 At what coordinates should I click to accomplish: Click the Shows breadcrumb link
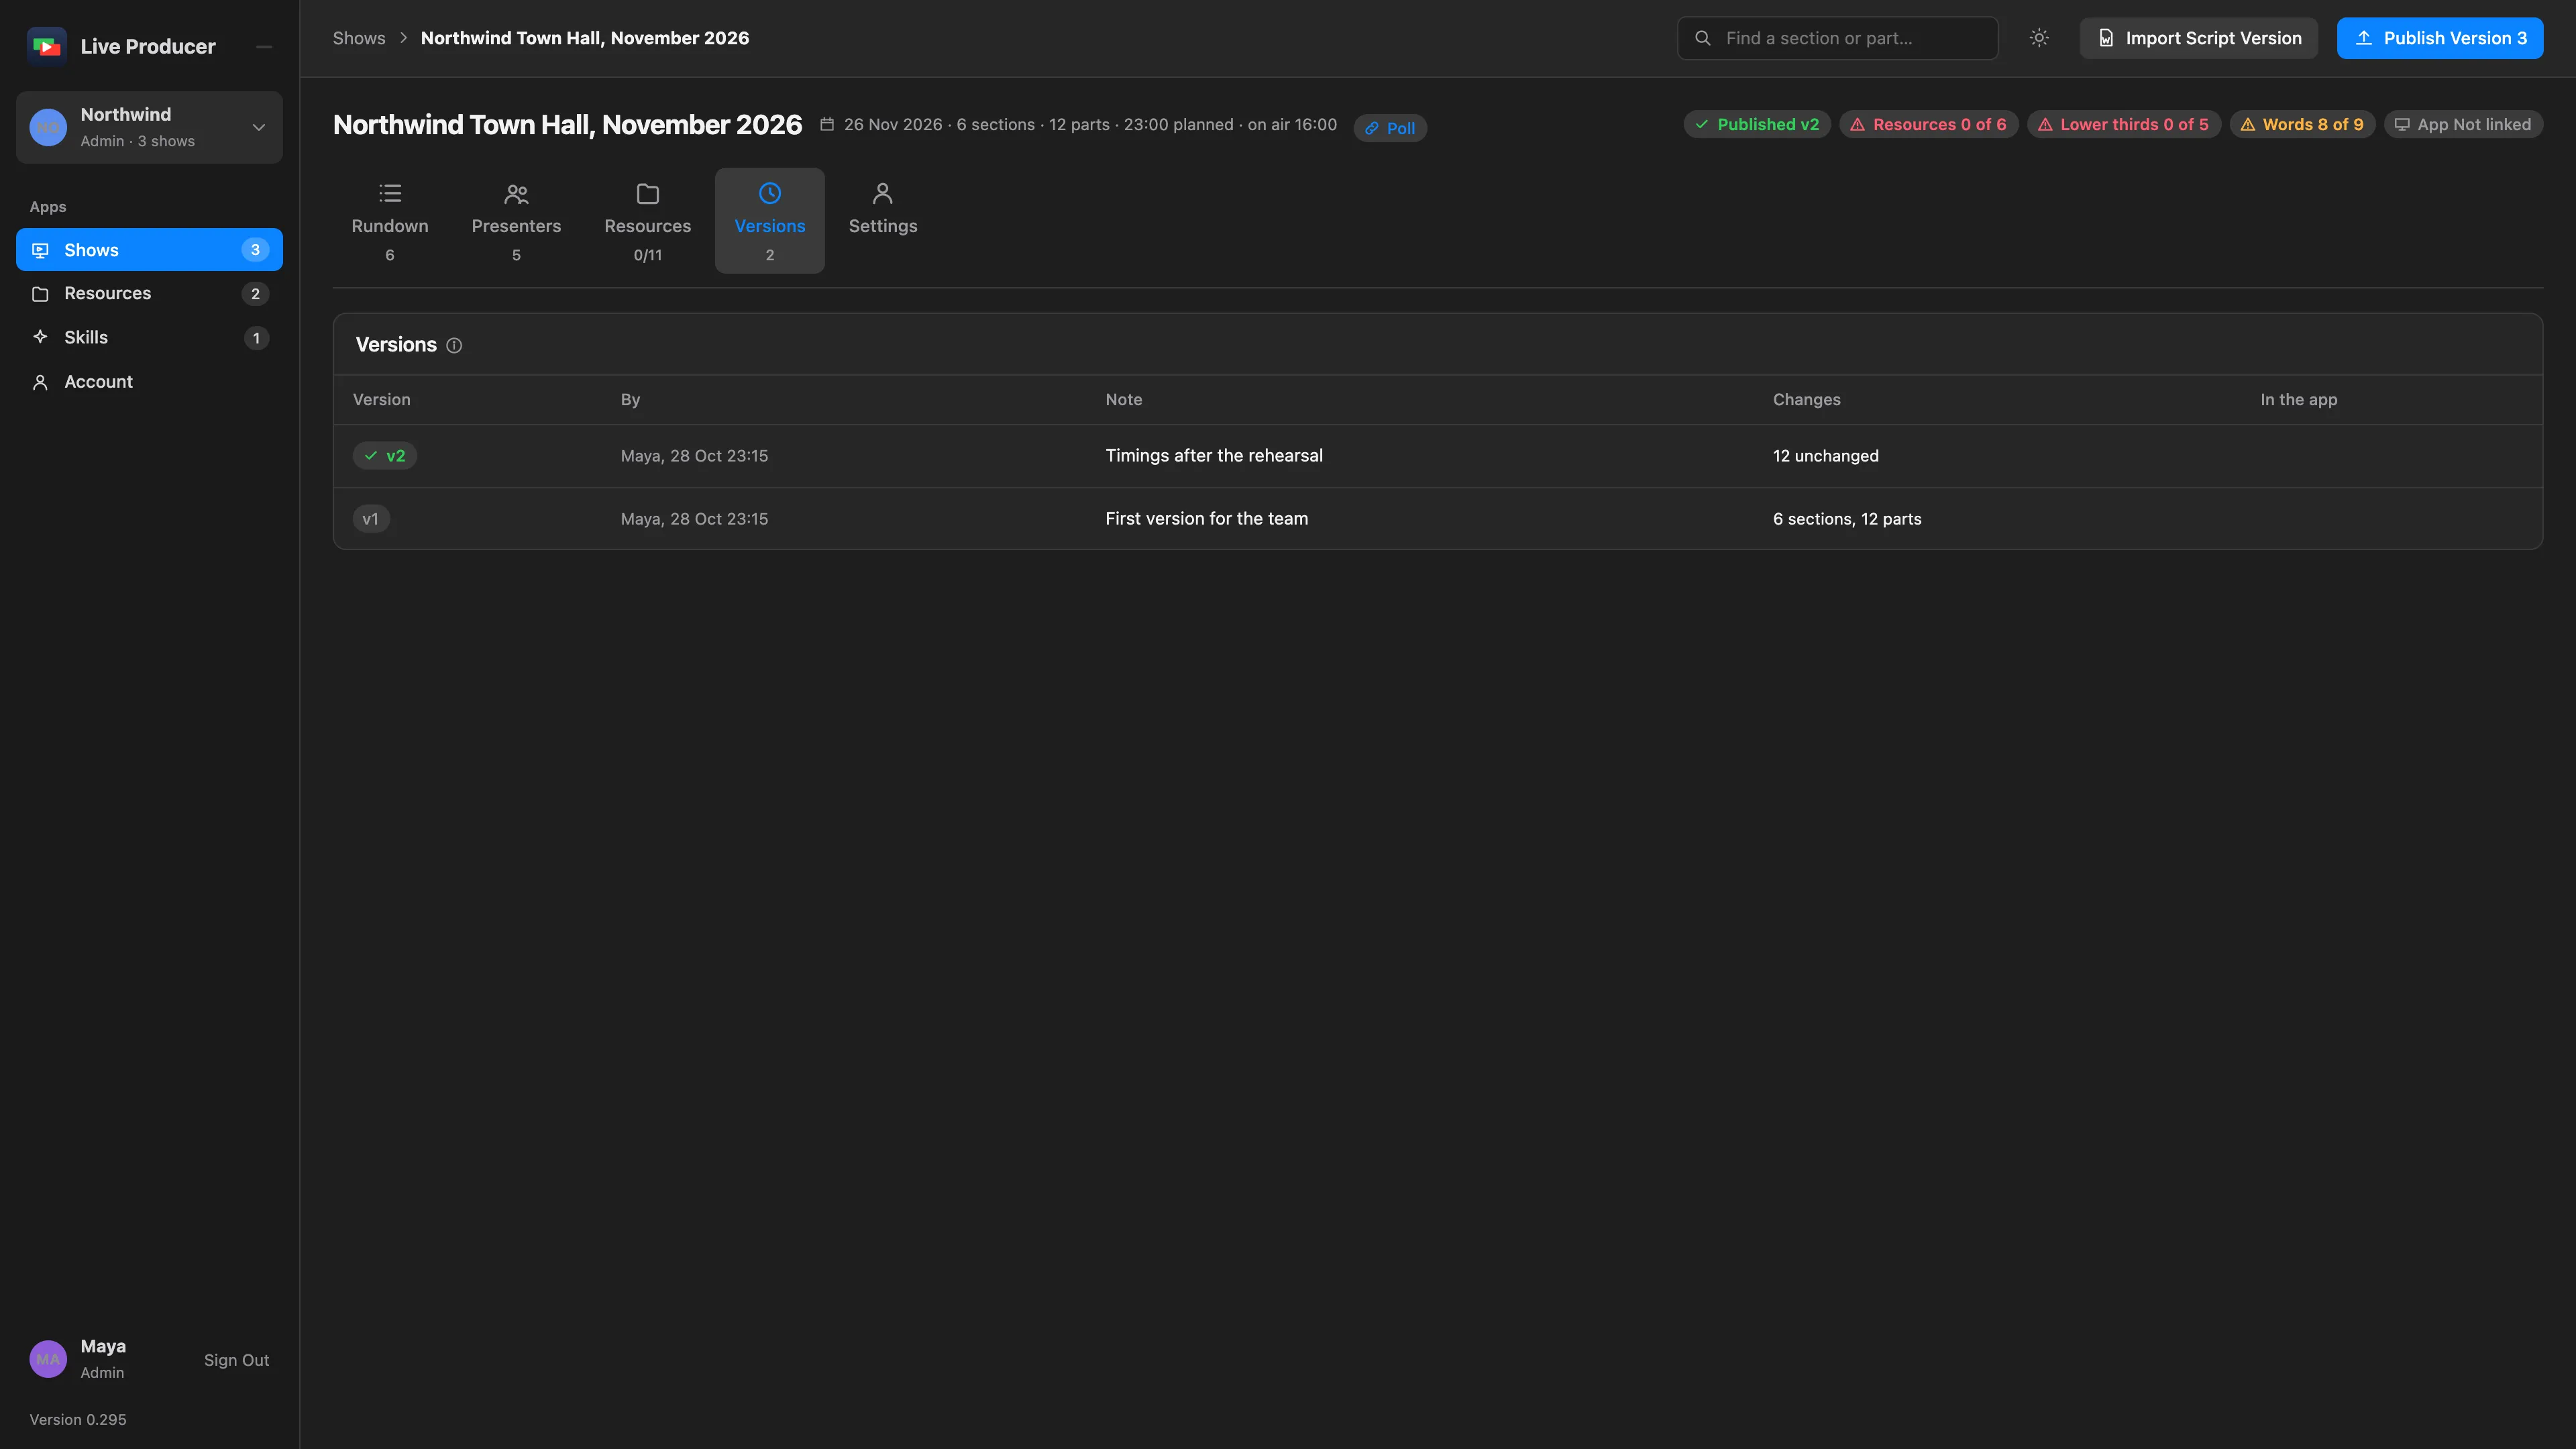[359, 38]
